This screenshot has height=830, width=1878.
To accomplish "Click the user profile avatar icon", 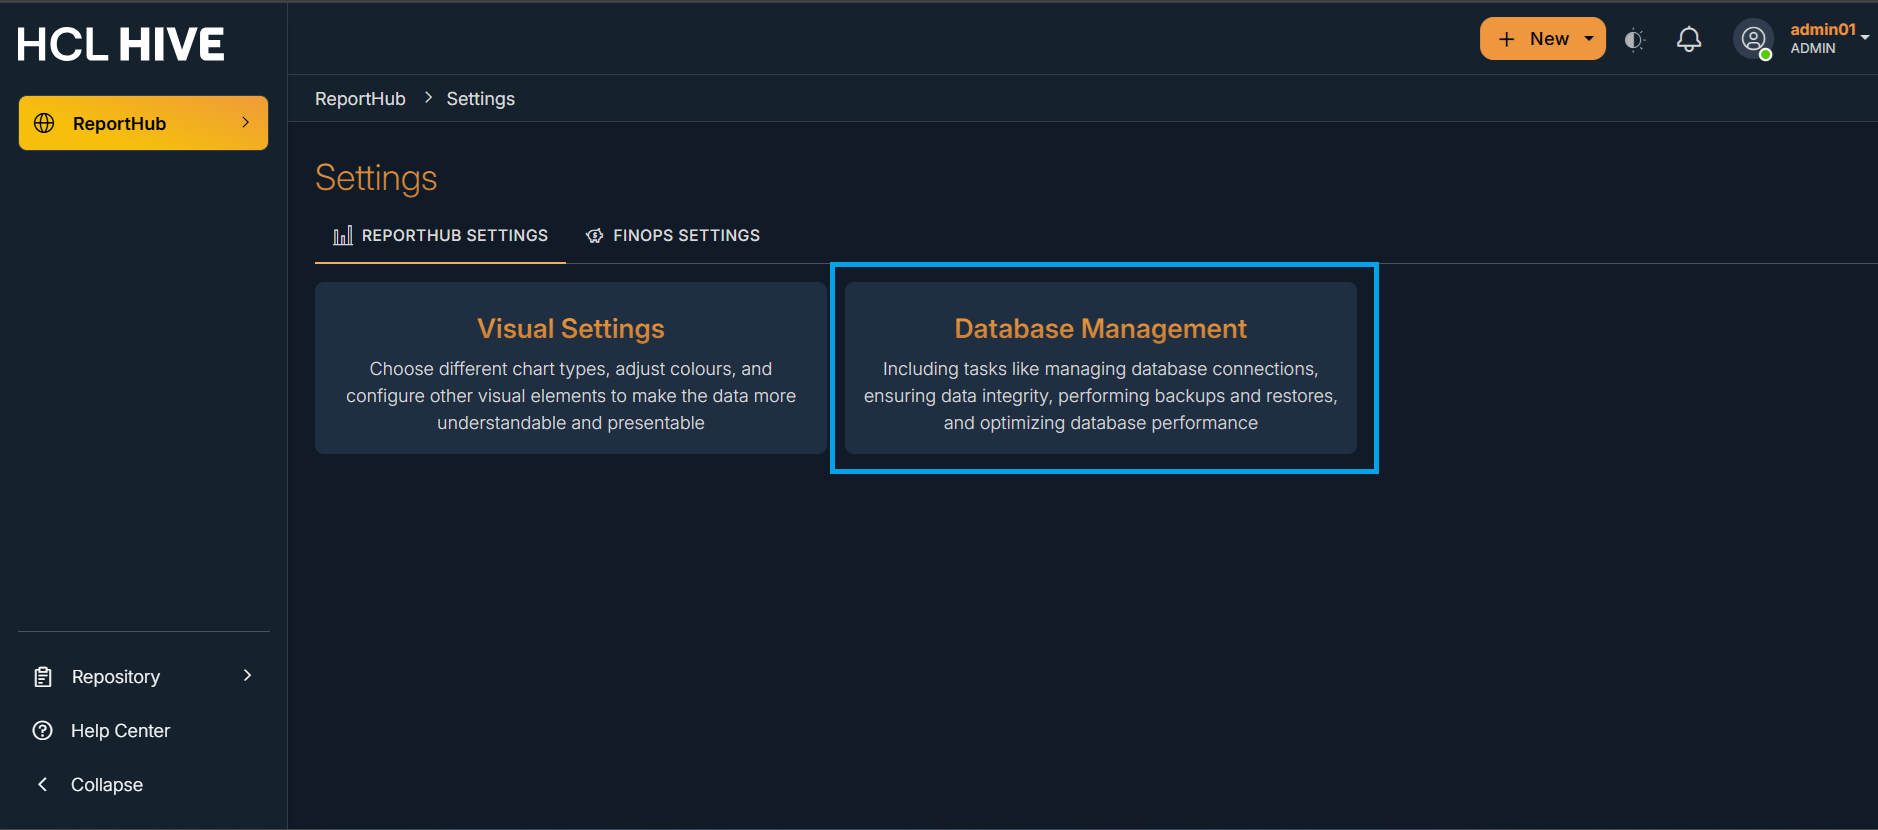I will pos(1753,39).
